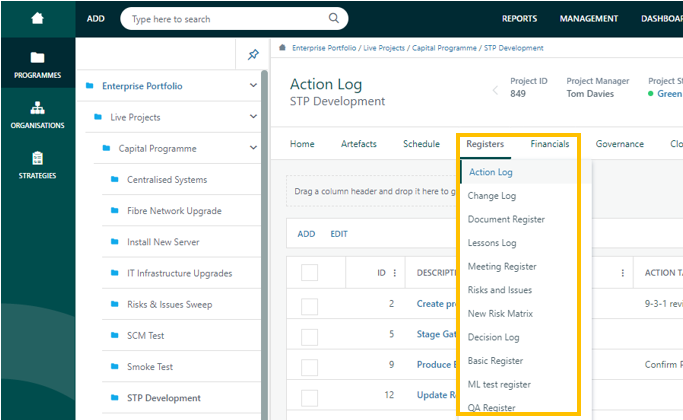Collapse the Capital Programme chevron
Image resolution: width=683 pixels, height=420 pixels.
[x=253, y=148]
